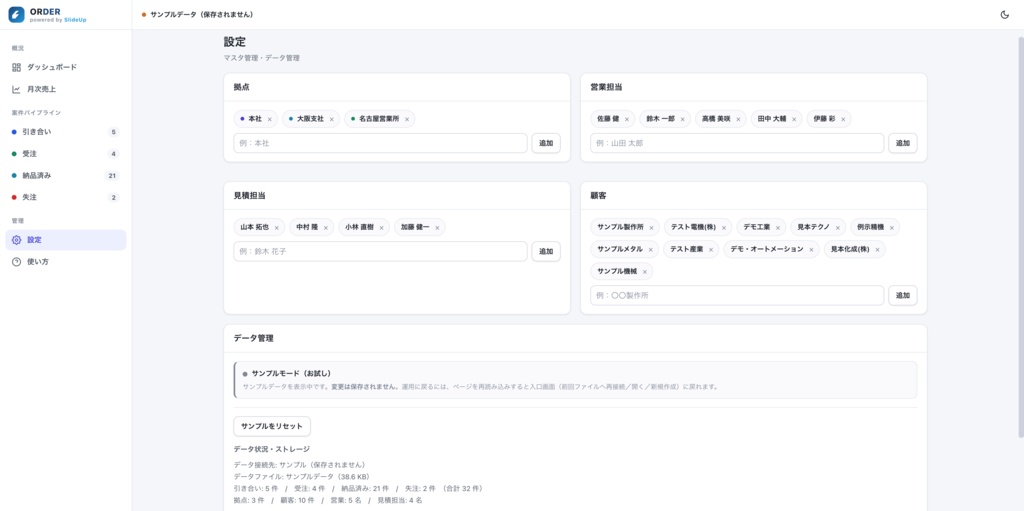This screenshot has width=1024, height=511.
Task: Remove 小林 直樹 from 見積担当
Action: point(381,227)
